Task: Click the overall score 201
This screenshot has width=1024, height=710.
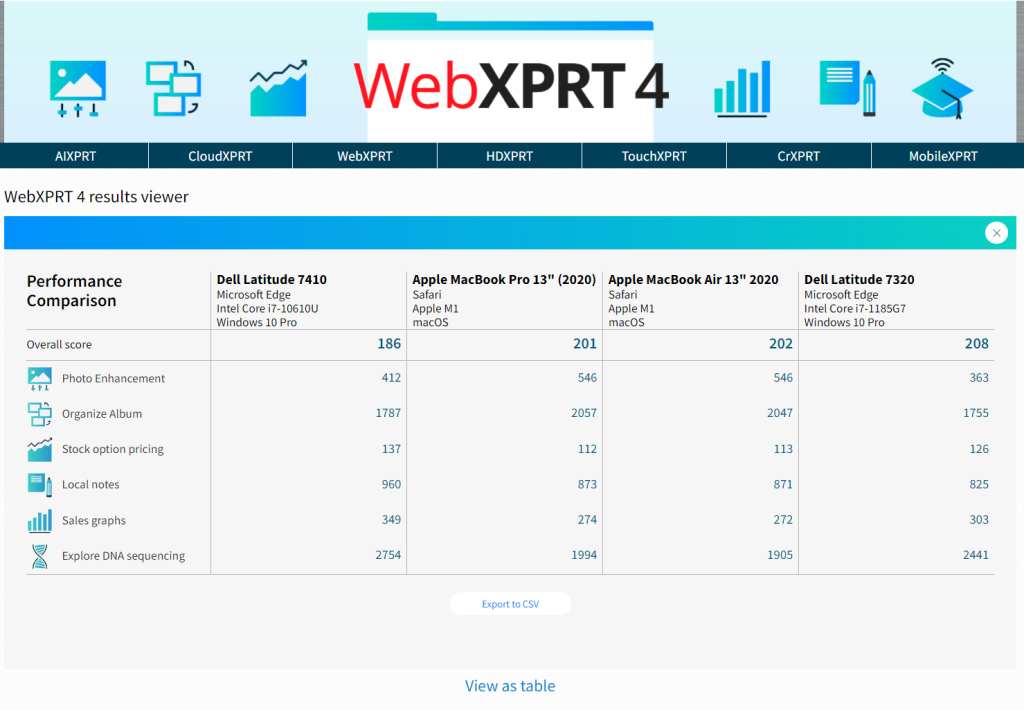Action: tap(585, 344)
